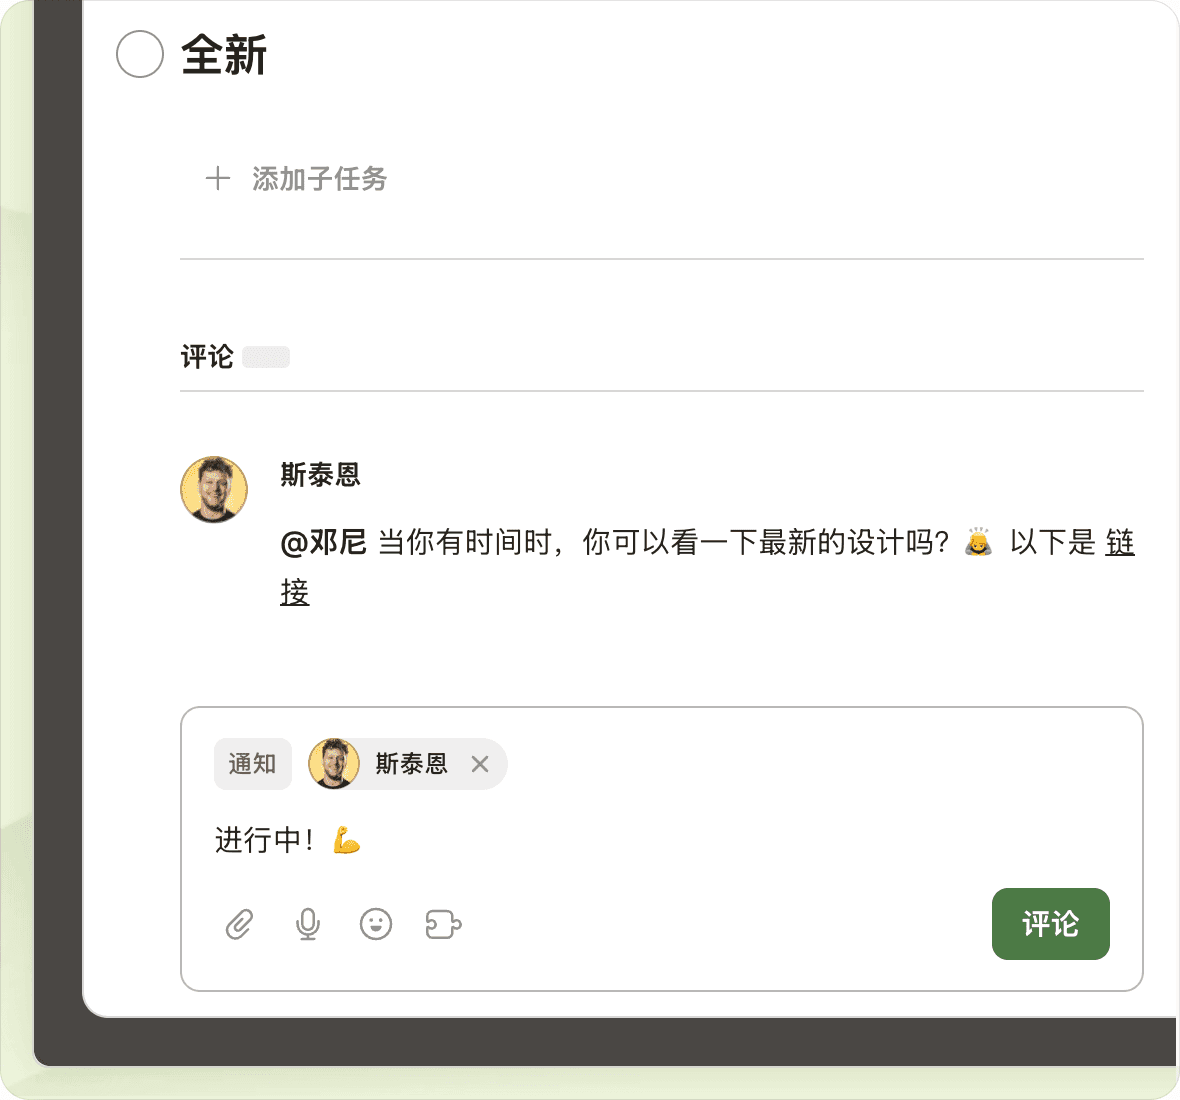Click the comment count badge beside 评论
The width and height of the screenshot is (1180, 1100).
266,357
